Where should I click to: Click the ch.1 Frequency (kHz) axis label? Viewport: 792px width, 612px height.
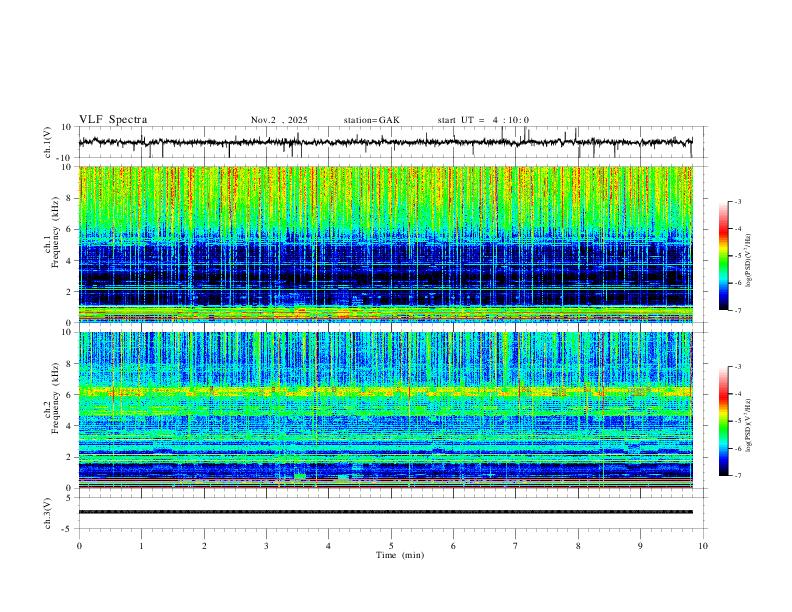click(x=52, y=232)
